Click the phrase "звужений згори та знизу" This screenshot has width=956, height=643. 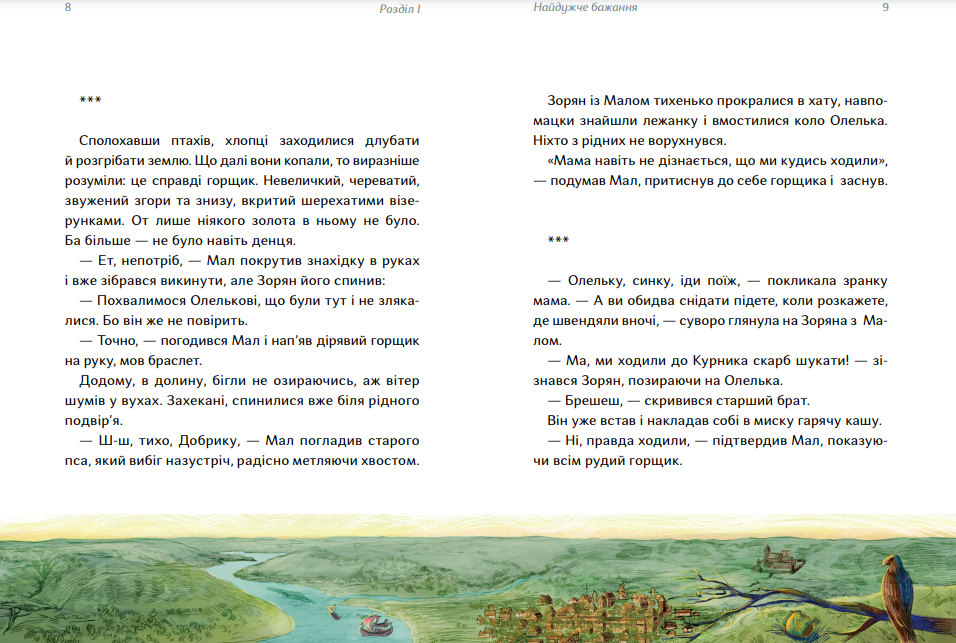149,201
